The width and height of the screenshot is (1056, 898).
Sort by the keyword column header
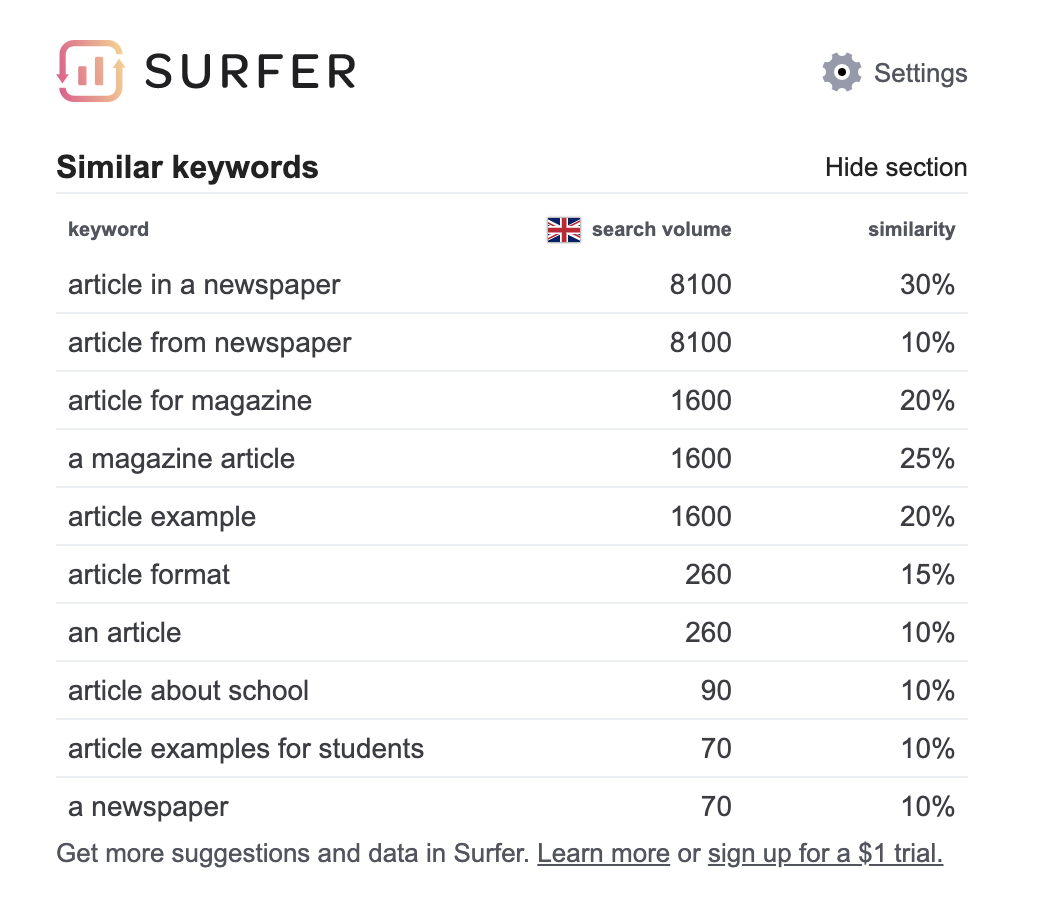click(108, 229)
